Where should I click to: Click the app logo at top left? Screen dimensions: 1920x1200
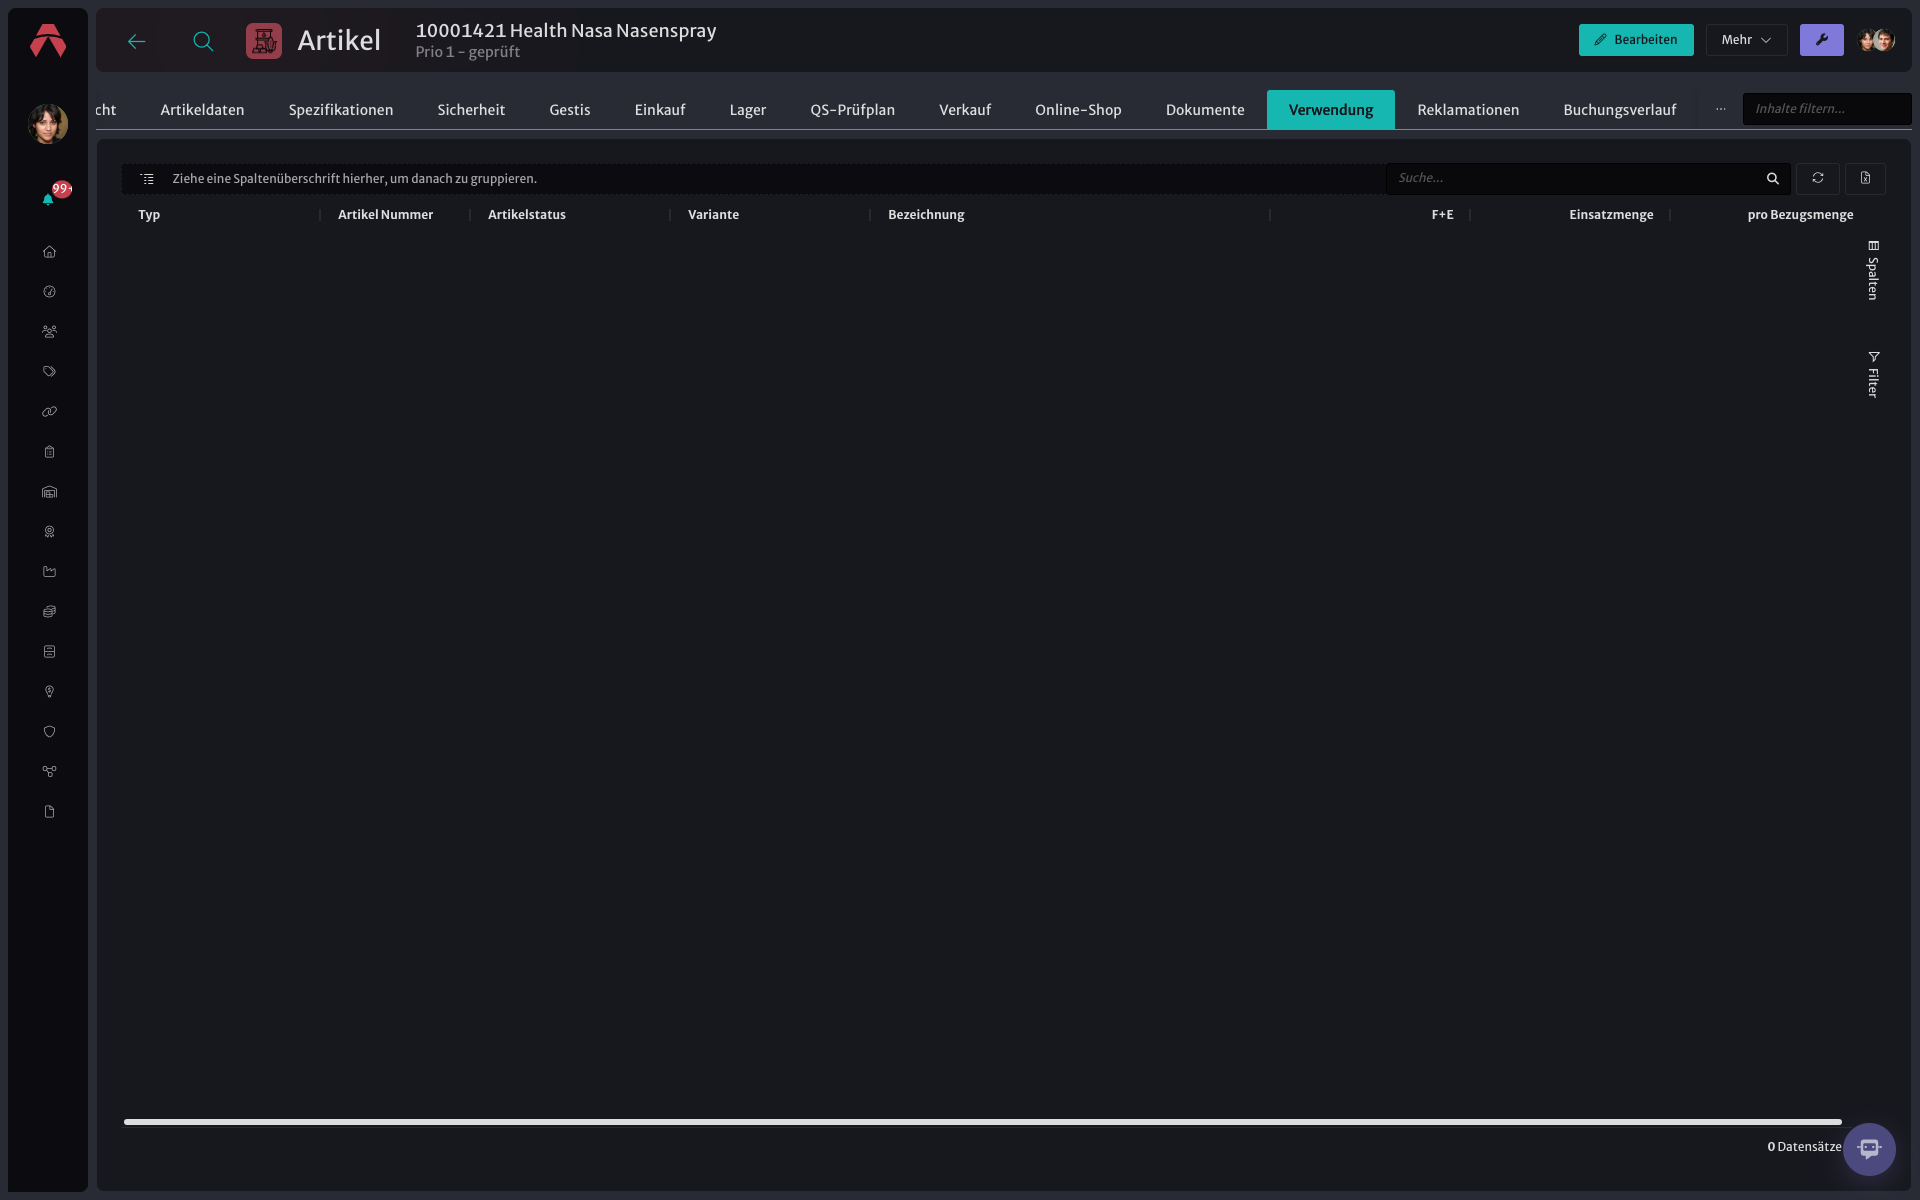click(48, 41)
